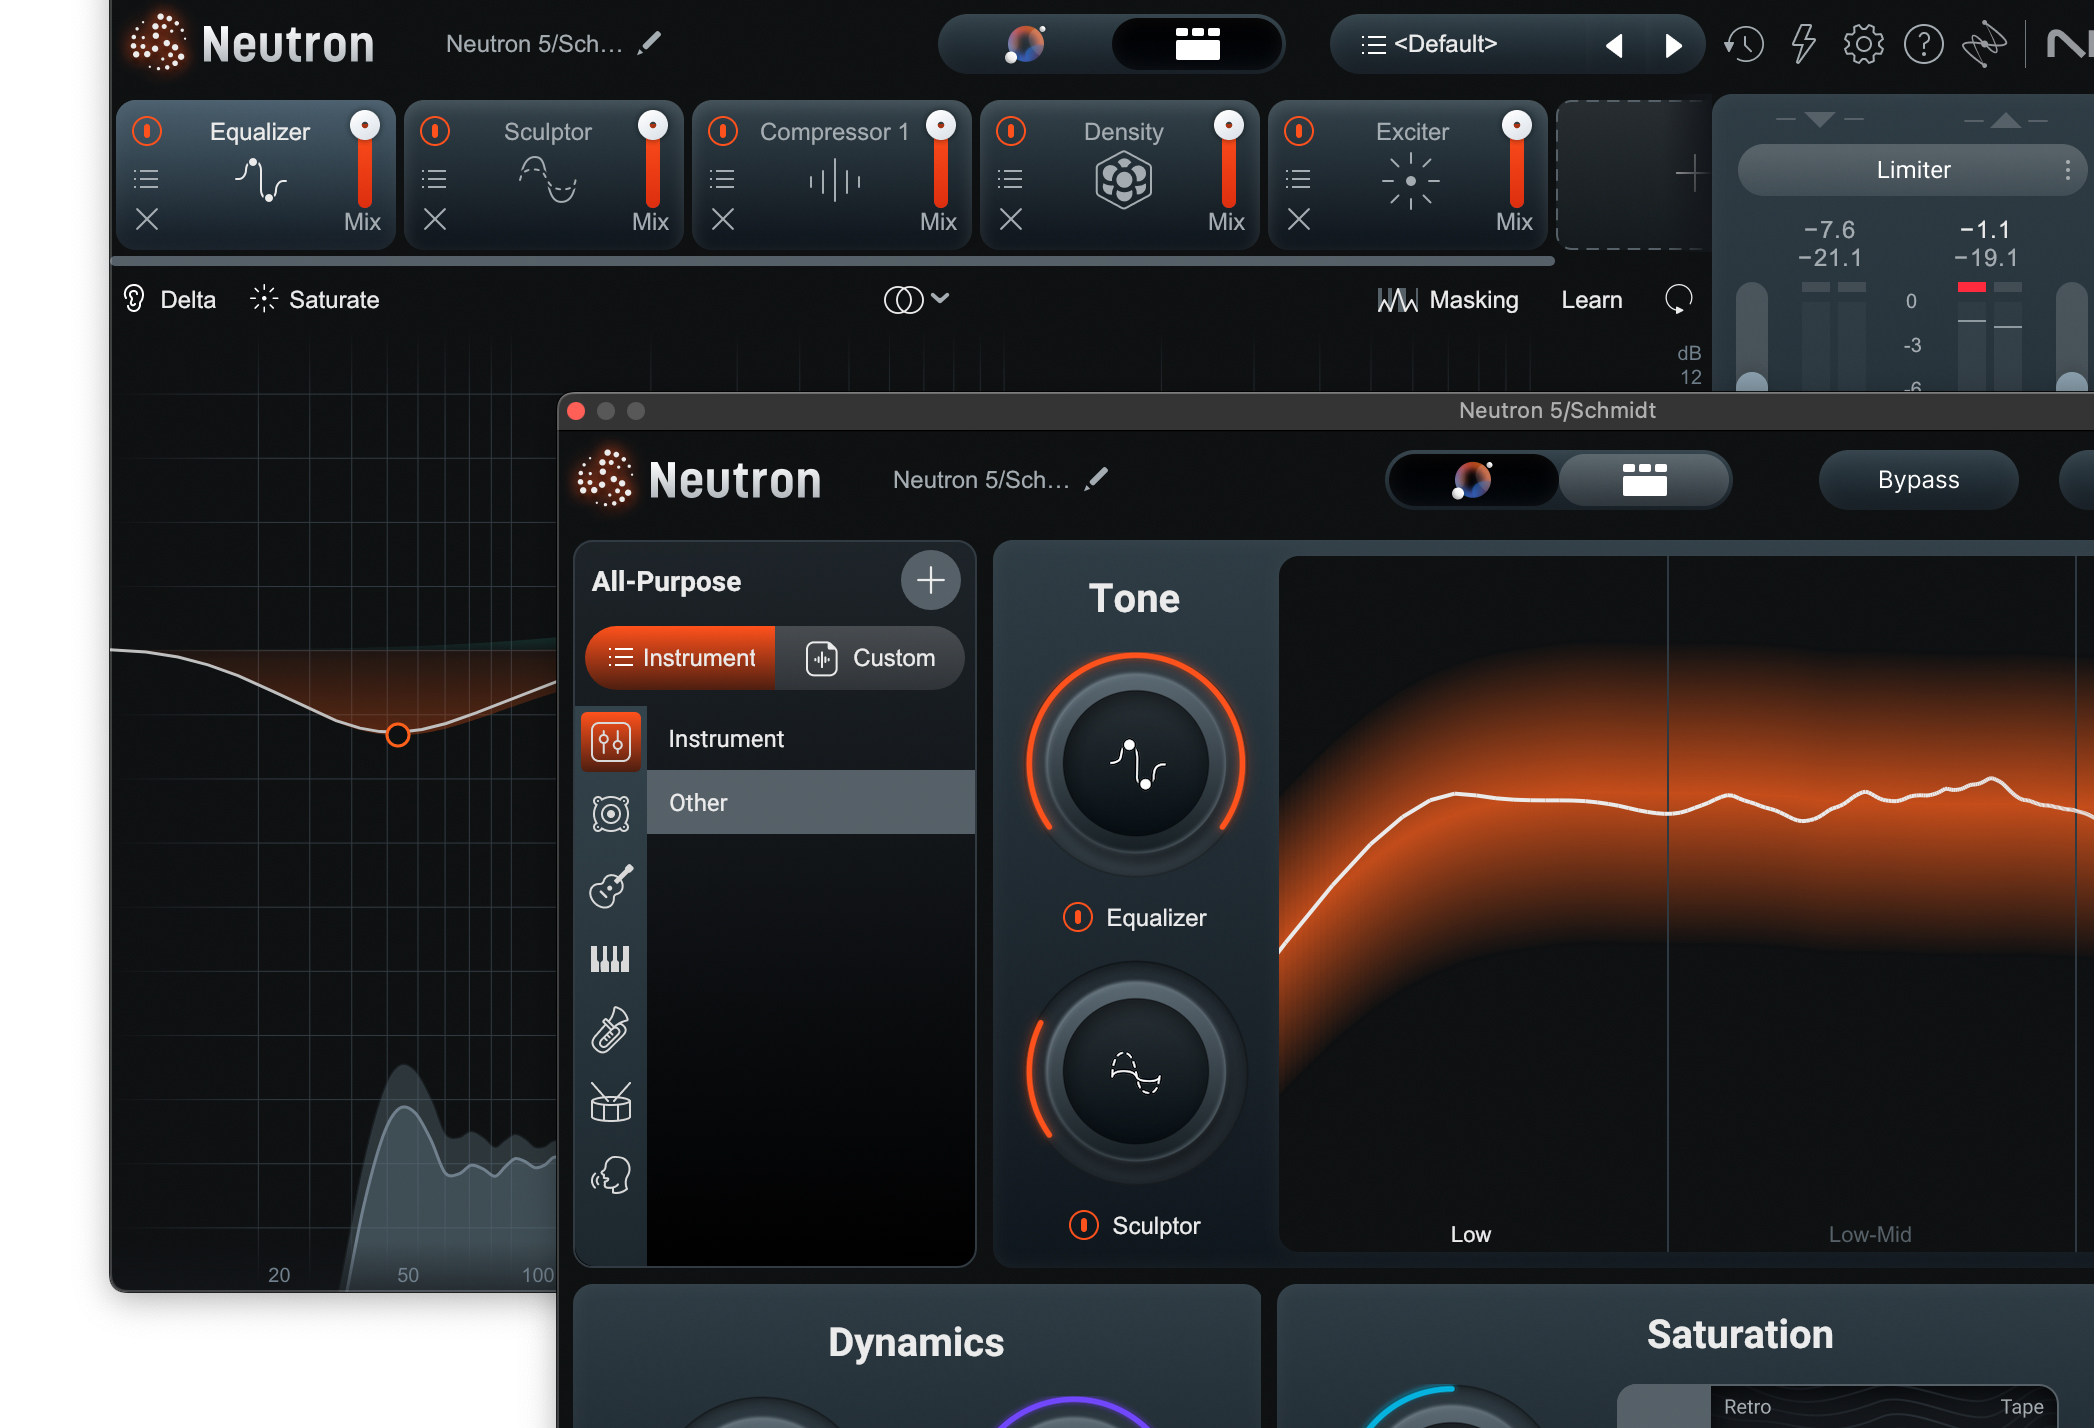Click the Learn button
The image size is (2094, 1428).
(1591, 299)
